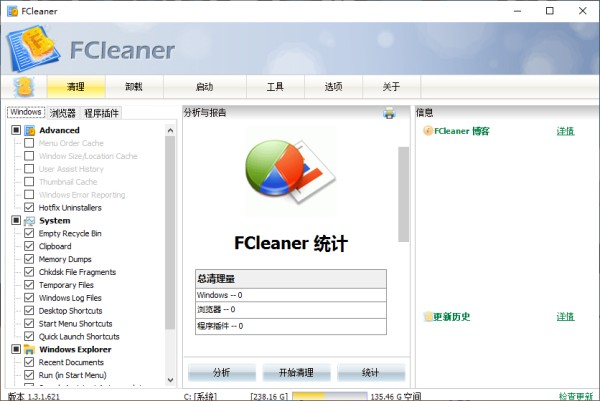Screen dimensions: 600x401
Task: Uncheck the Temporary Files option
Action: (29, 285)
